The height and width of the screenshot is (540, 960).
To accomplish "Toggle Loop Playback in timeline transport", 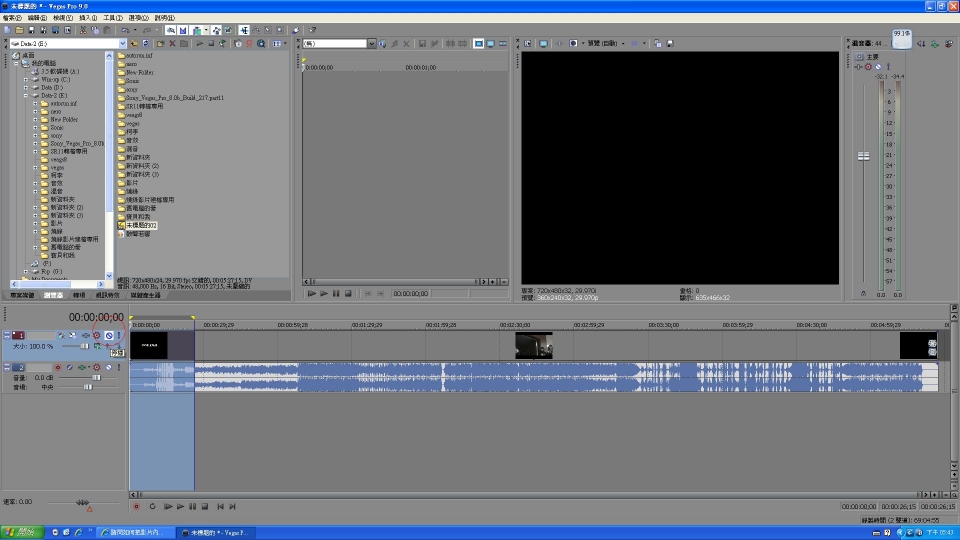I will coord(151,506).
